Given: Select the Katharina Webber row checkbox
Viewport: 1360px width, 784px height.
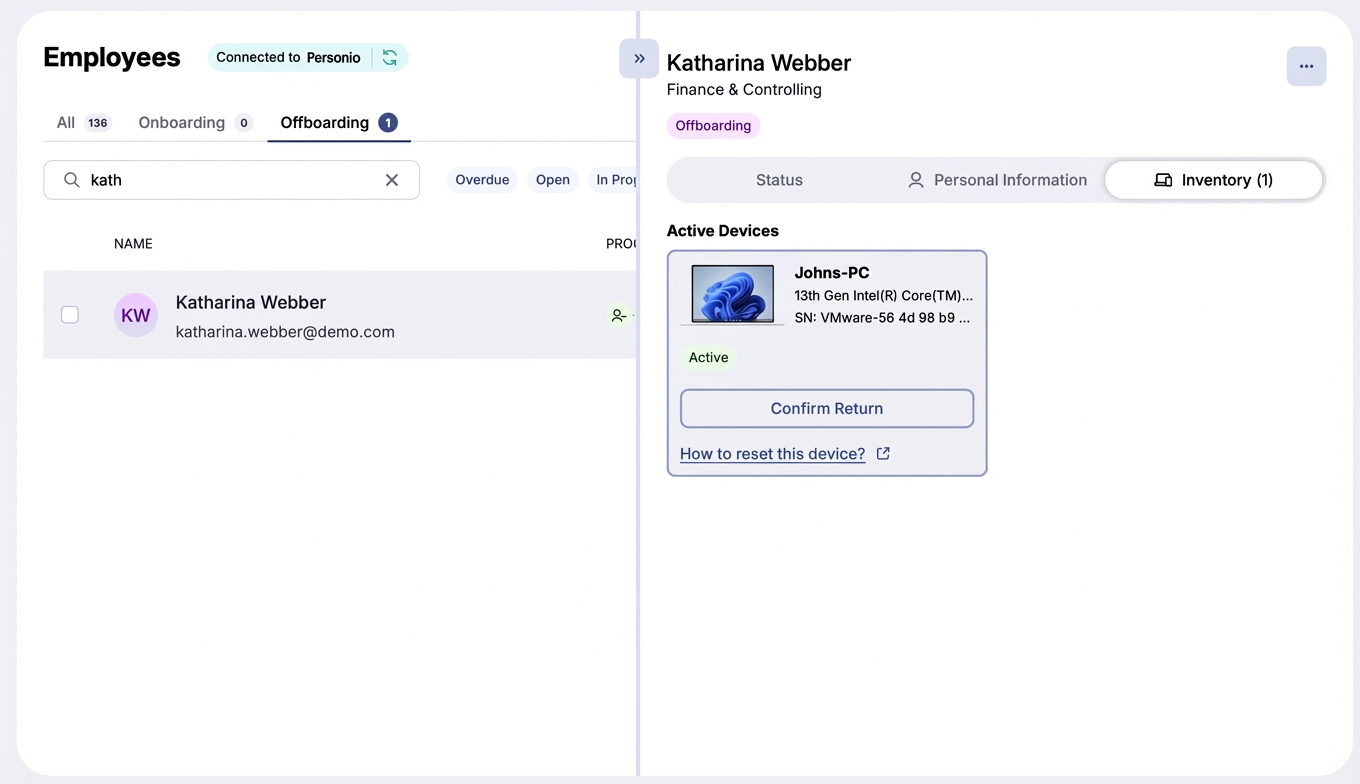Looking at the screenshot, I should tap(70, 315).
